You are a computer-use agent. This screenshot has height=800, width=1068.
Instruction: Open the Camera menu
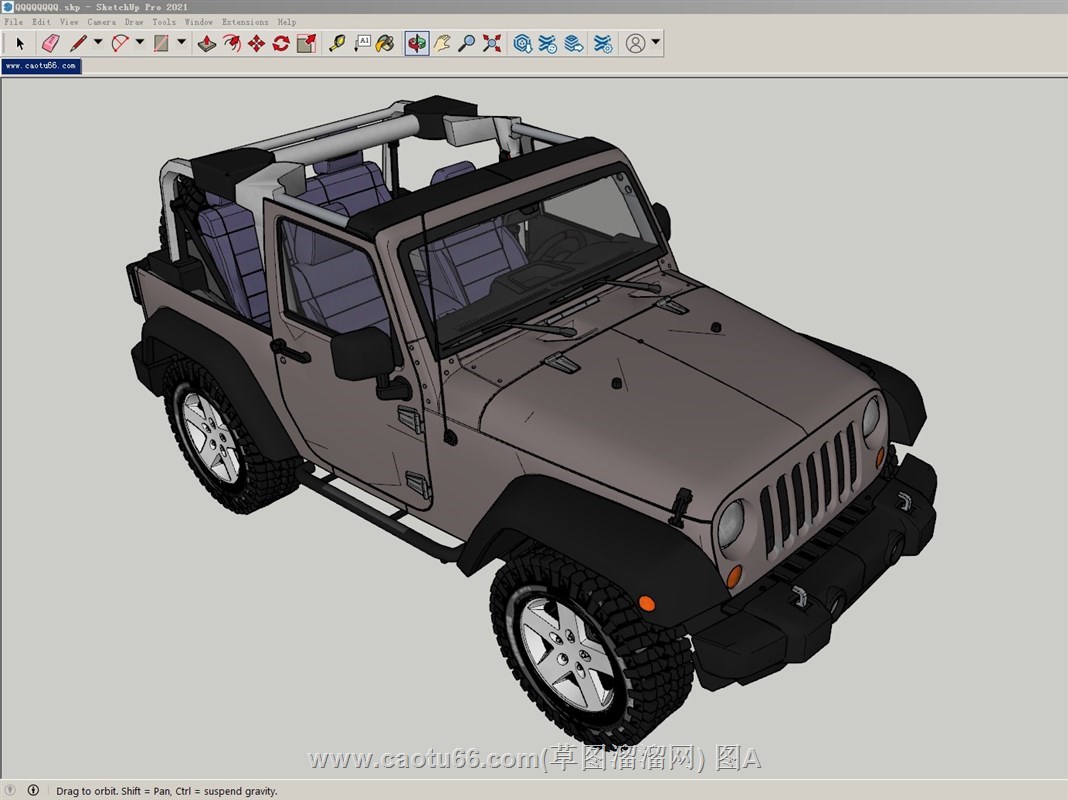click(x=101, y=21)
